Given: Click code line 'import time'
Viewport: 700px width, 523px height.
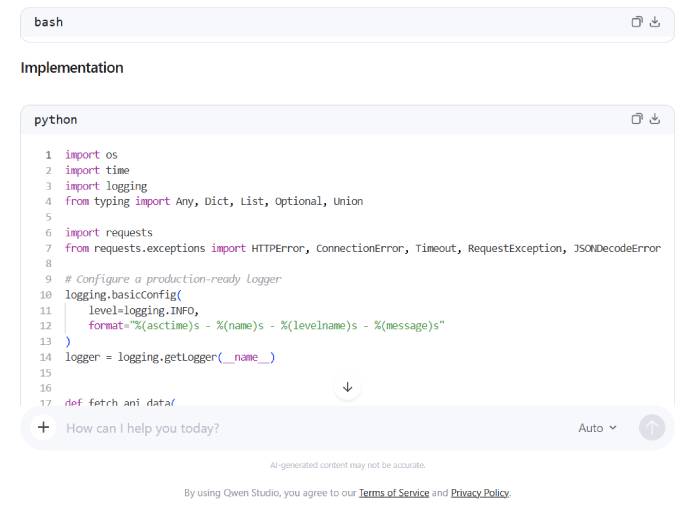Looking at the screenshot, I should (x=97, y=170).
